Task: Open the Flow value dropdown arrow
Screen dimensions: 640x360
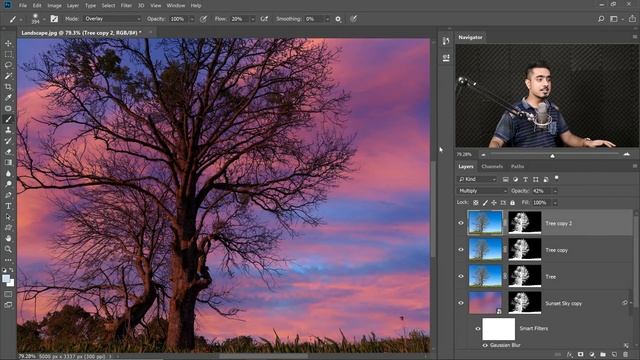Action: point(253,19)
